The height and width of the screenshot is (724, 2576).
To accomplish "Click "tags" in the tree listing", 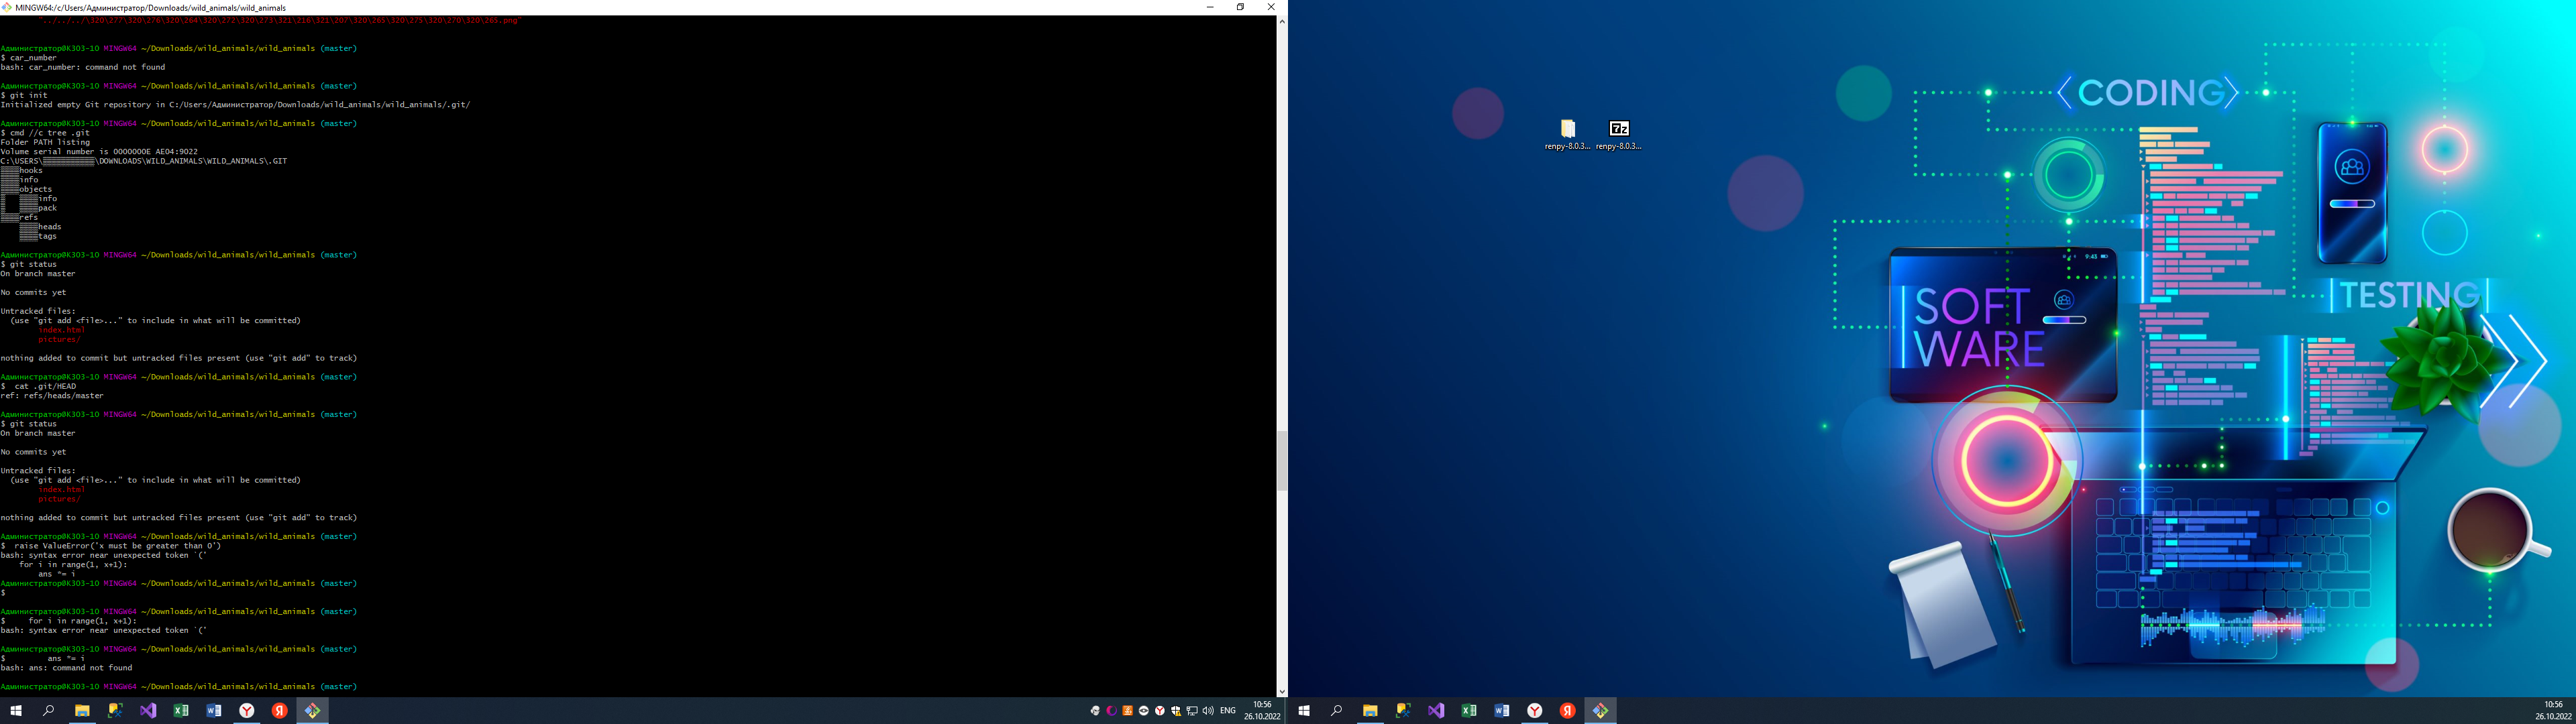I will tap(48, 236).
